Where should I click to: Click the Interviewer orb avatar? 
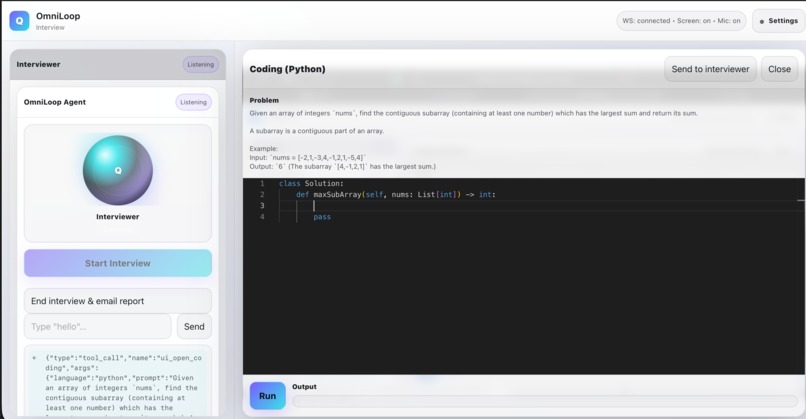point(118,170)
